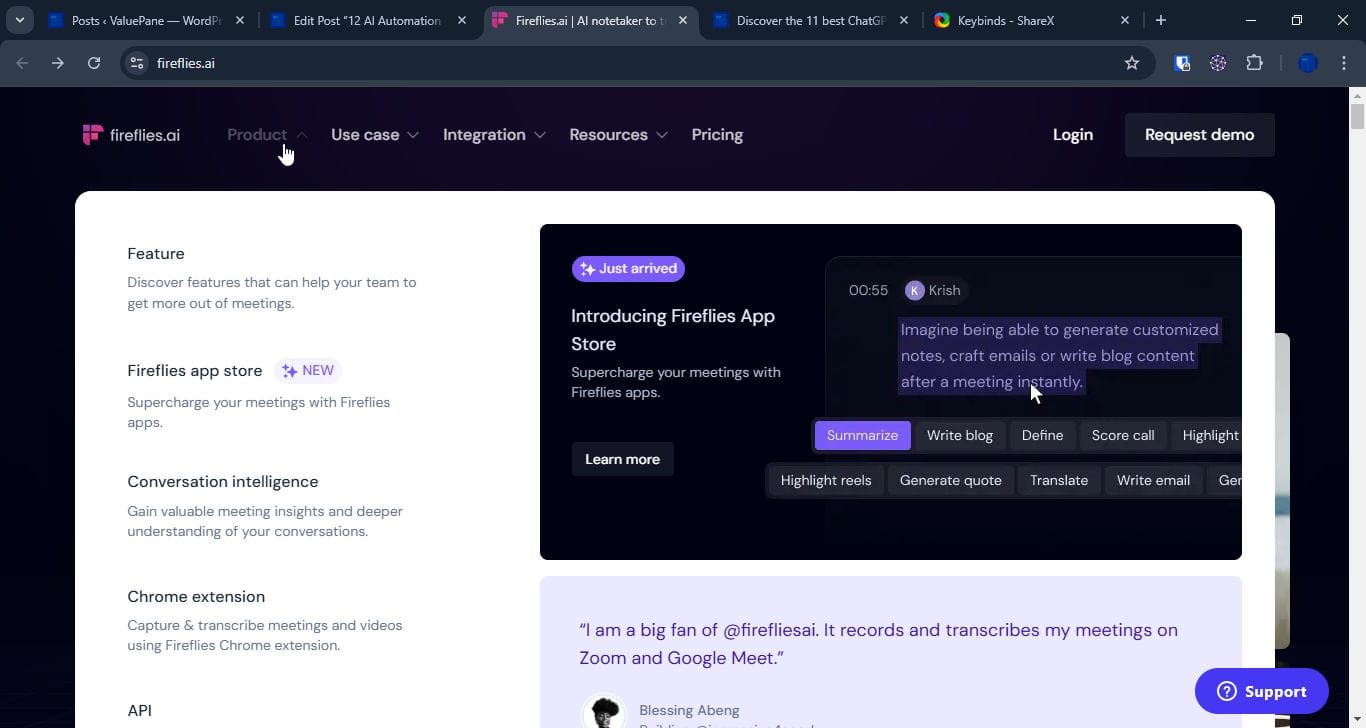Screen dimensions: 1366x728
Task: Click the Write email chip
Action: tap(1153, 480)
